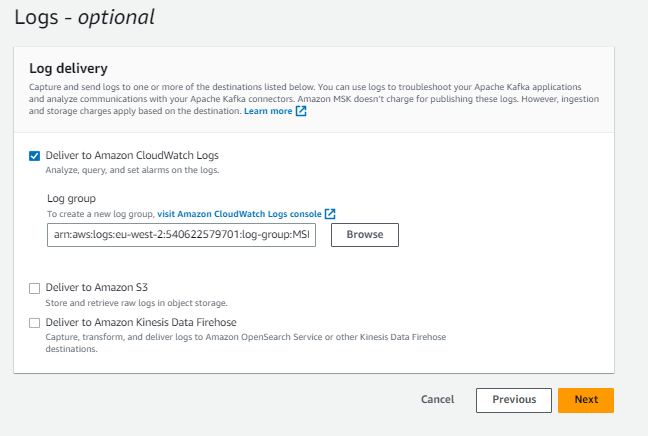Click the "Logs - optional" page title

tap(84, 17)
